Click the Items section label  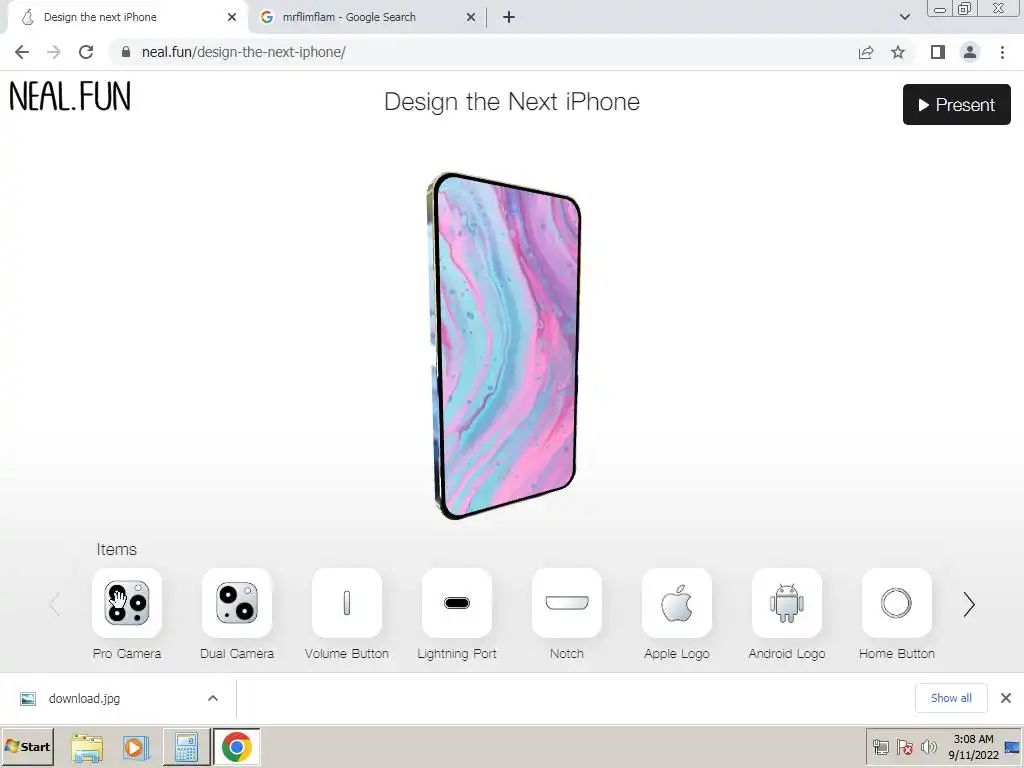pos(117,550)
